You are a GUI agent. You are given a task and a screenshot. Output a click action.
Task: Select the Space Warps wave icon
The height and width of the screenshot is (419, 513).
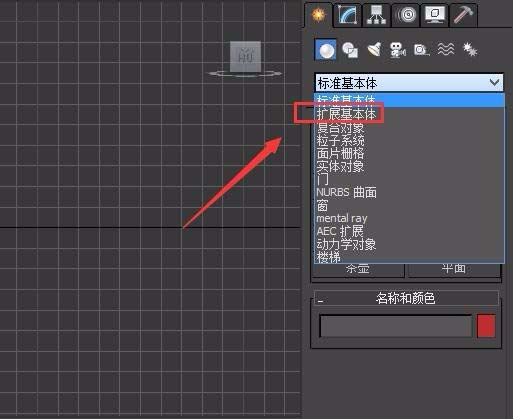click(x=446, y=50)
